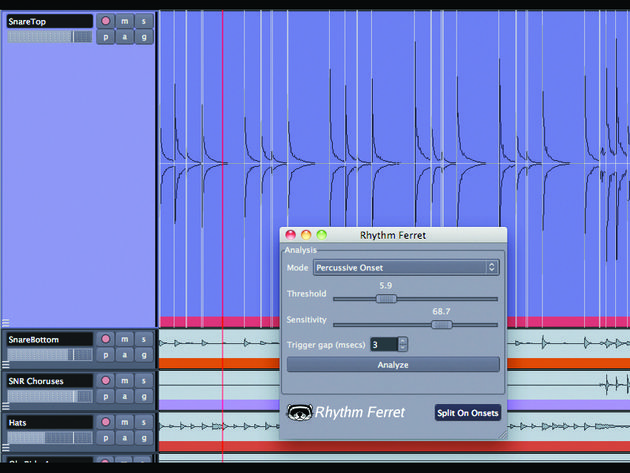
Task: Solo the SnareTop track
Action: [x=144, y=21]
